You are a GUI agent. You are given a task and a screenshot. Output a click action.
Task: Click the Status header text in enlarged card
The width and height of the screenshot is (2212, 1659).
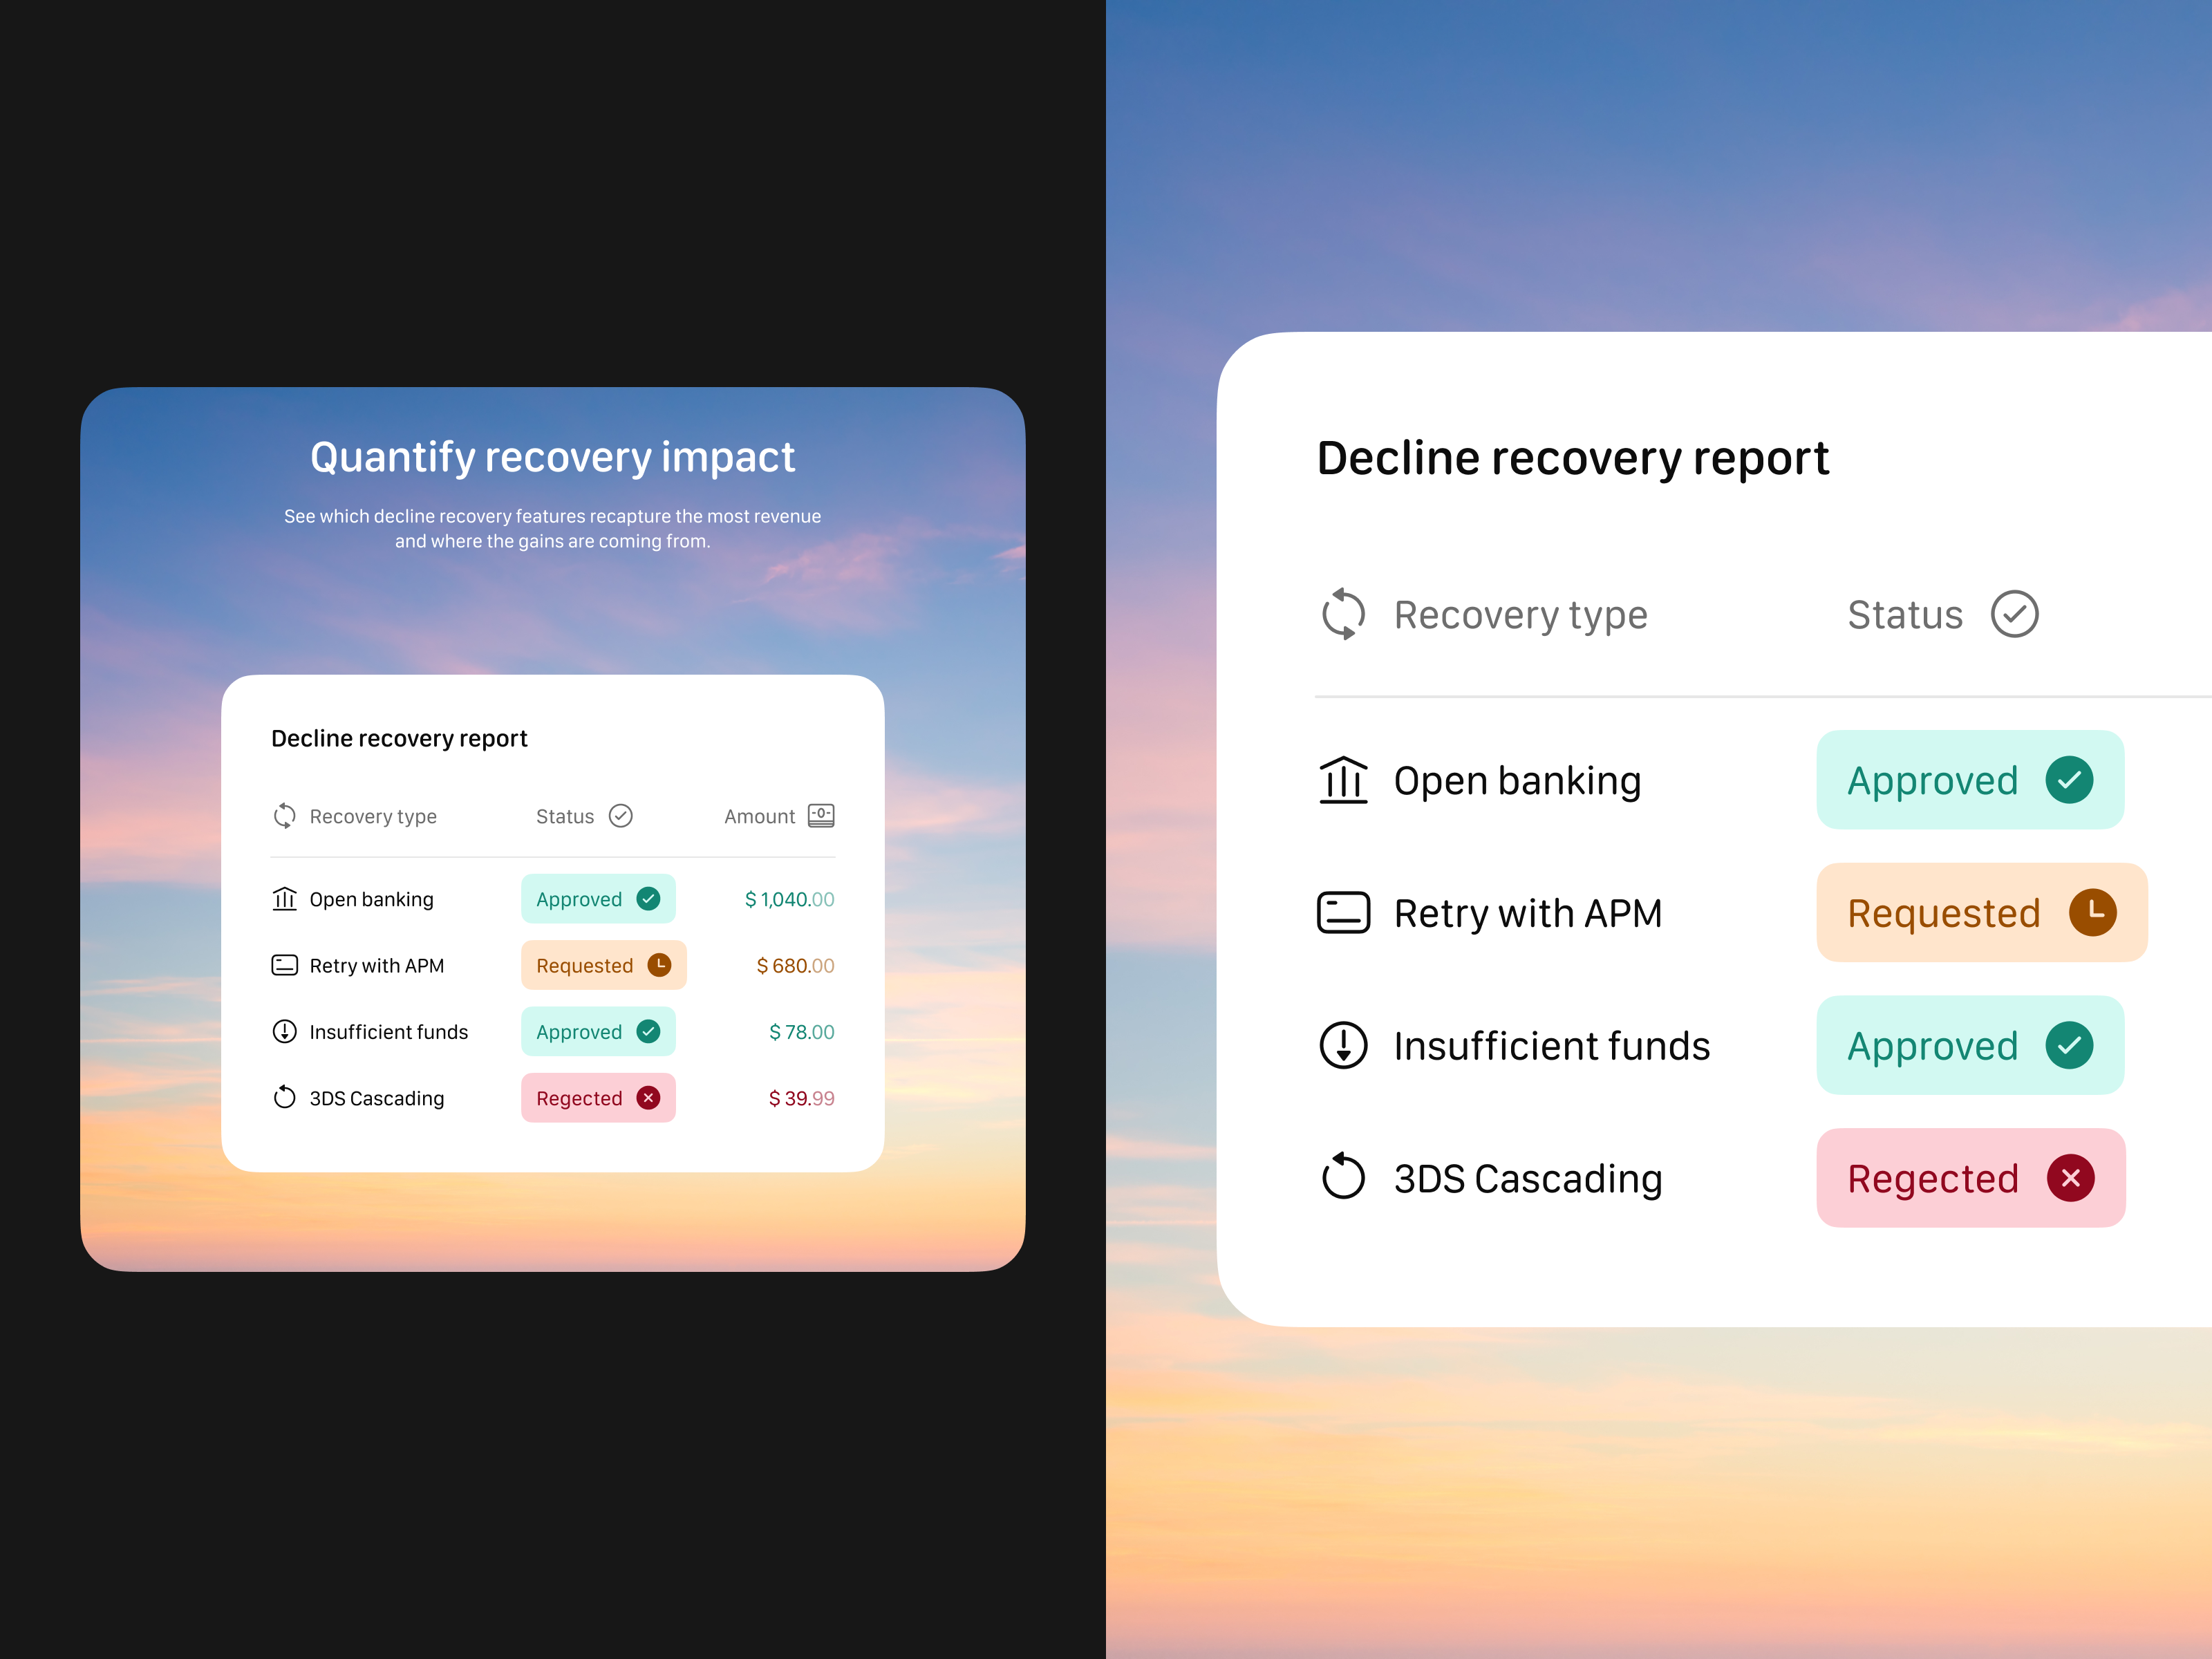(1905, 615)
